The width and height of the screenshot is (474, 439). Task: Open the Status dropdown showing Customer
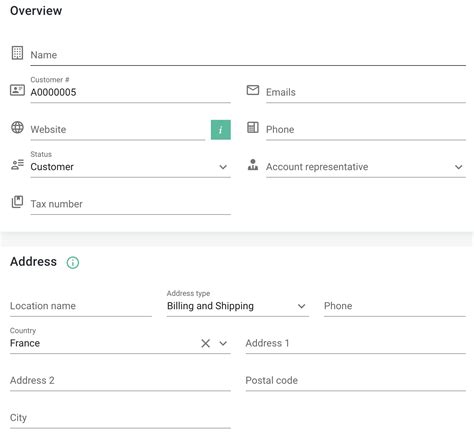point(130,167)
